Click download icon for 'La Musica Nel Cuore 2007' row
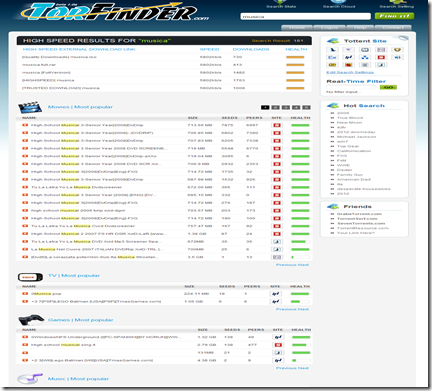The height and width of the screenshot is (391, 432). (x=25, y=249)
